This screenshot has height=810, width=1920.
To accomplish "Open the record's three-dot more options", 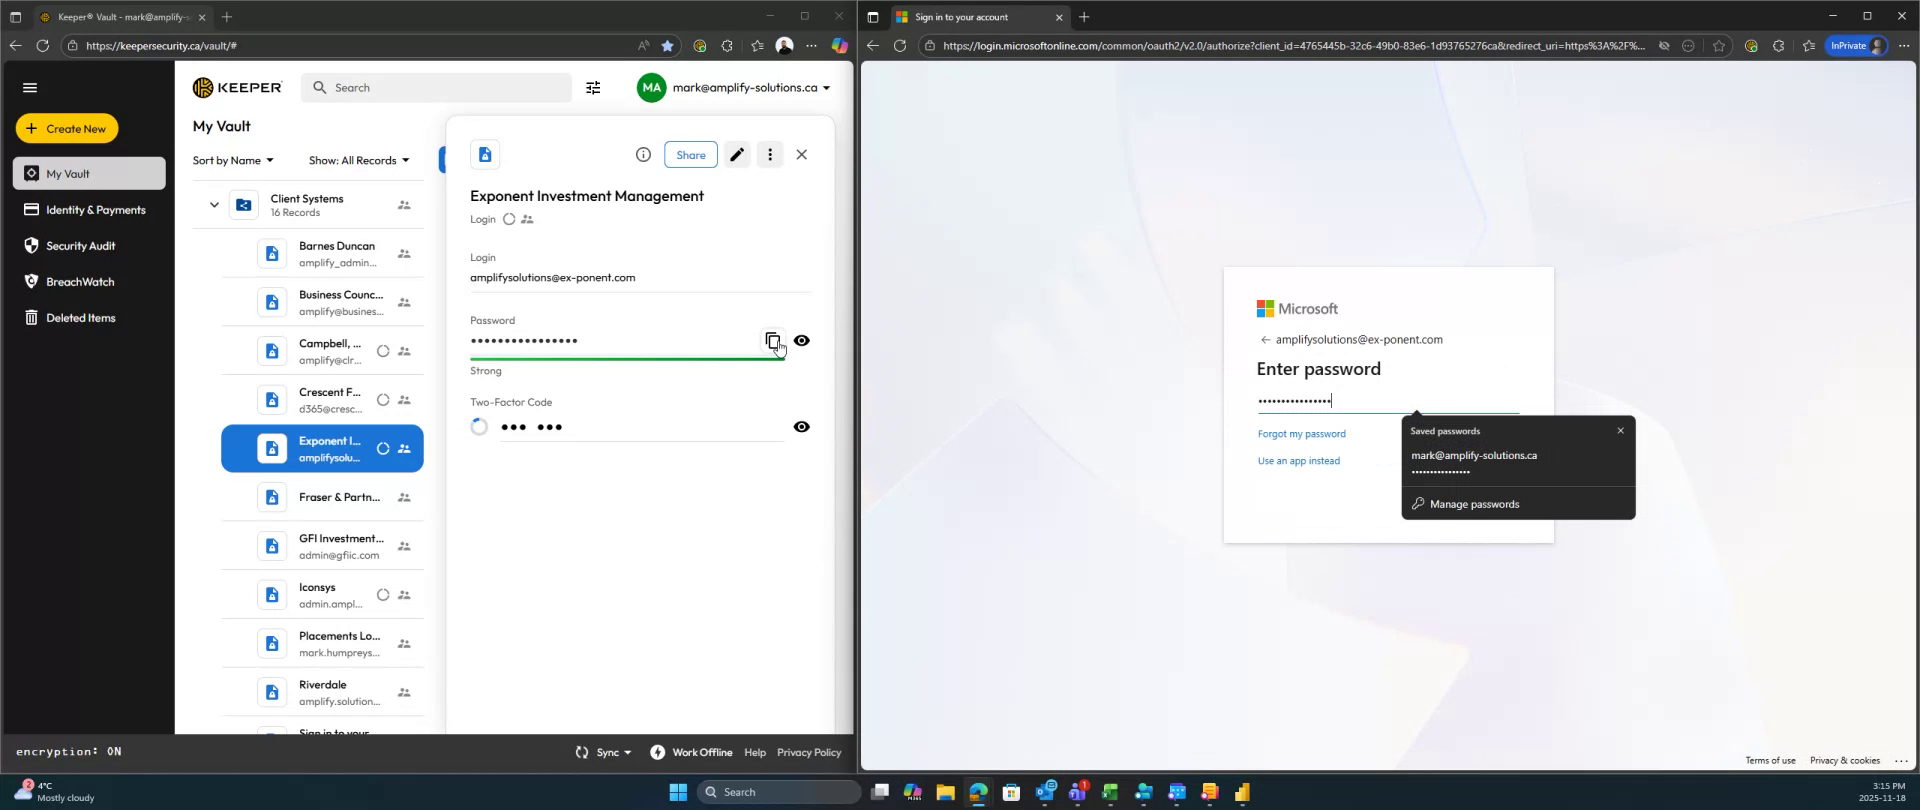I will pyautogui.click(x=770, y=155).
